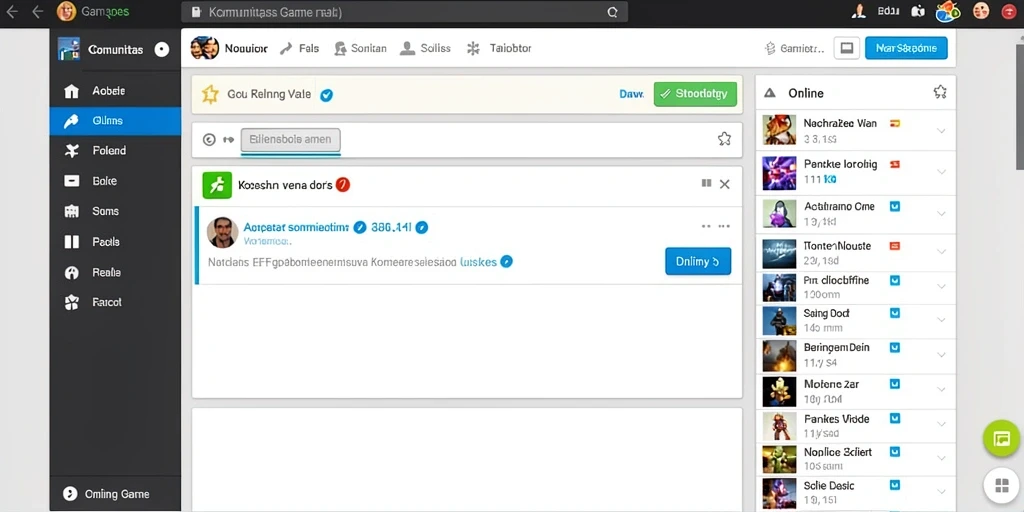Select the Folend sidebar icon

pos(71,151)
